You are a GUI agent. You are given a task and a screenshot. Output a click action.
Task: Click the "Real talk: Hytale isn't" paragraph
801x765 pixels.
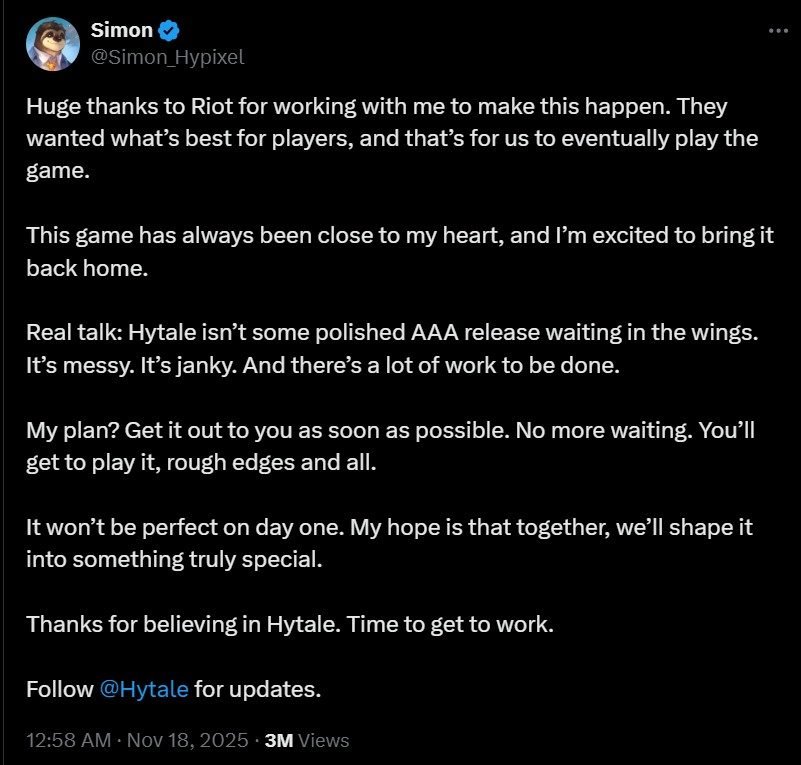[x=390, y=333]
